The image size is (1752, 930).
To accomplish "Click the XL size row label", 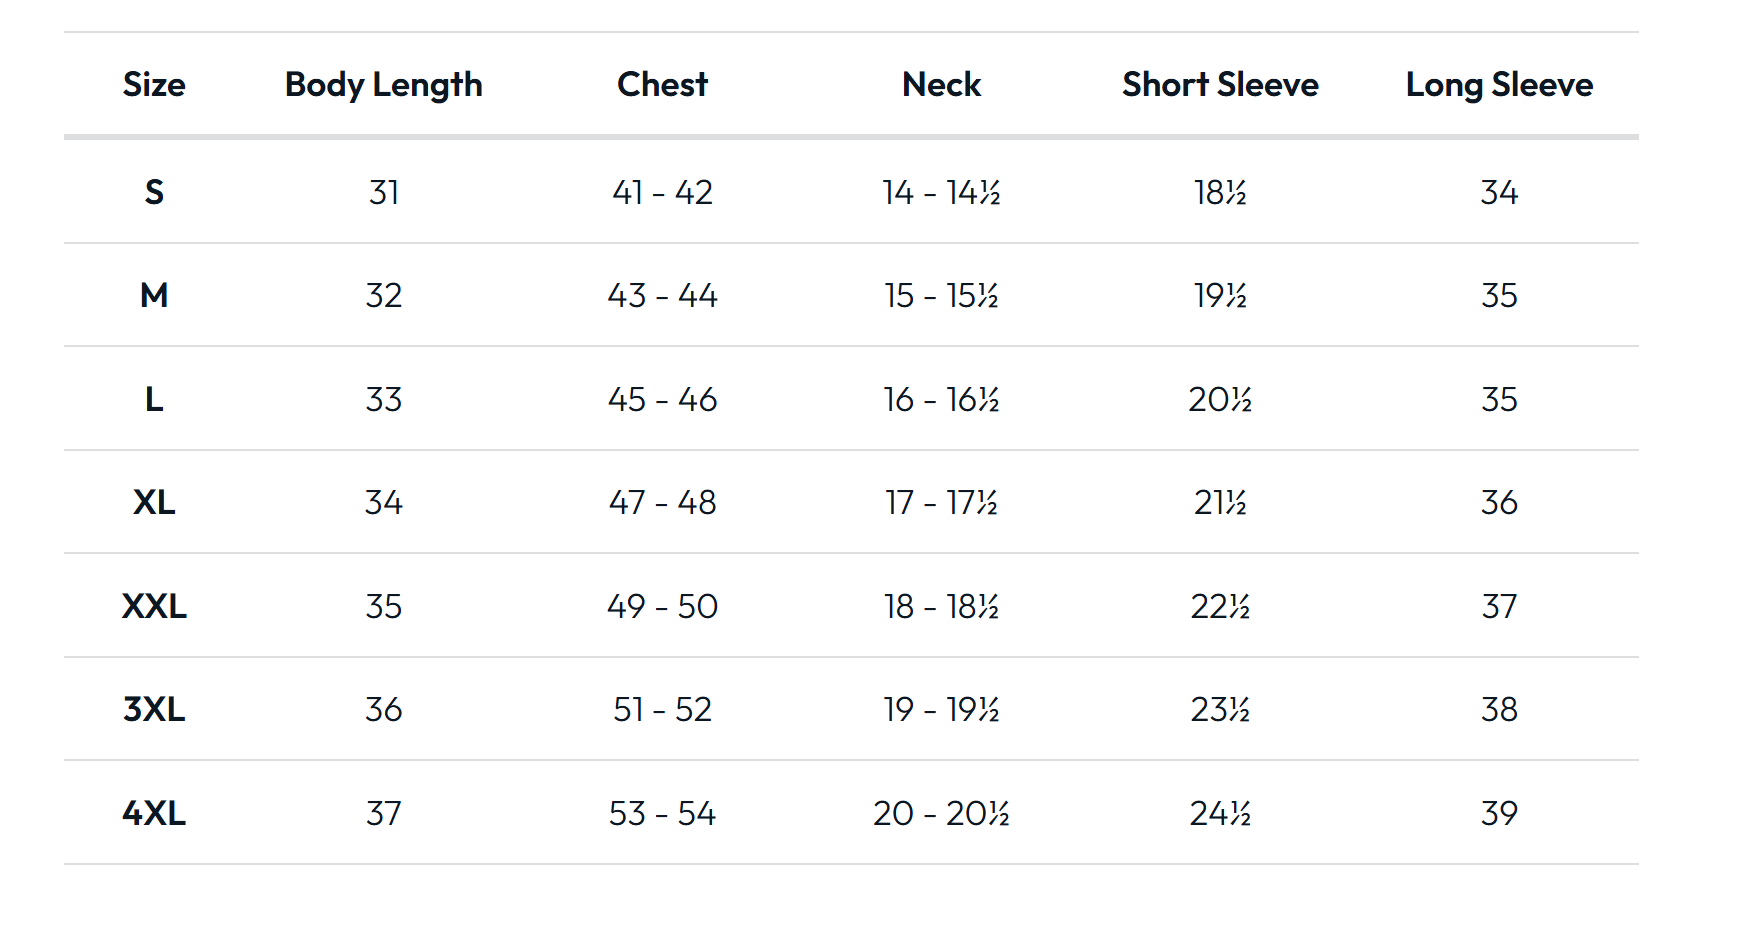I will pyautogui.click(x=154, y=502).
